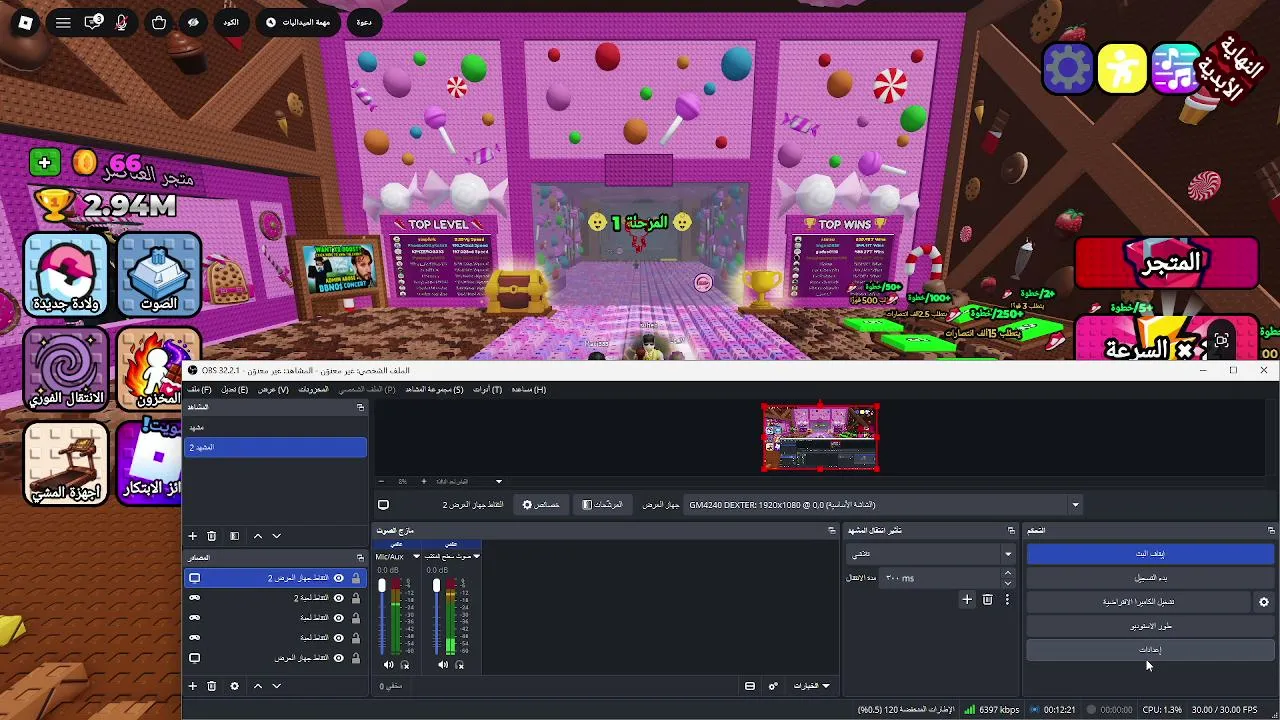This screenshot has width=1280, height=720.
Task: Open the 'أدوات (T)' Tools menu
Action: point(487,389)
